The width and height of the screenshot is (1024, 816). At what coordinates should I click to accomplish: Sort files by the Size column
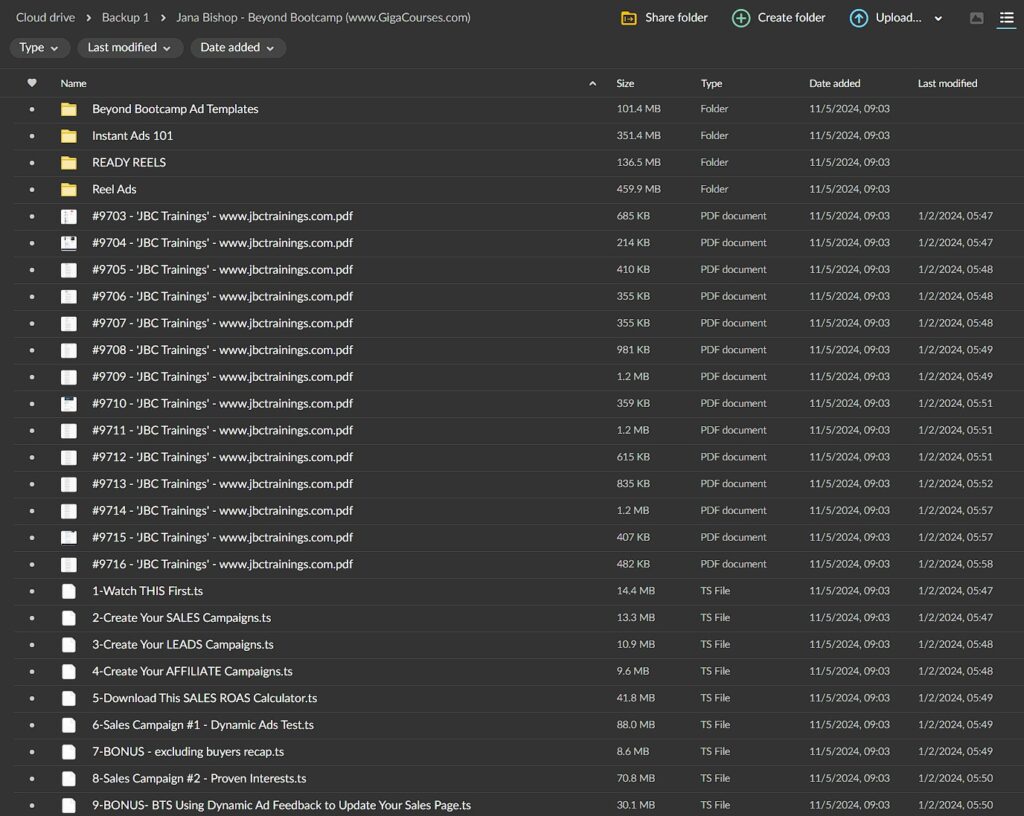tap(625, 83)
